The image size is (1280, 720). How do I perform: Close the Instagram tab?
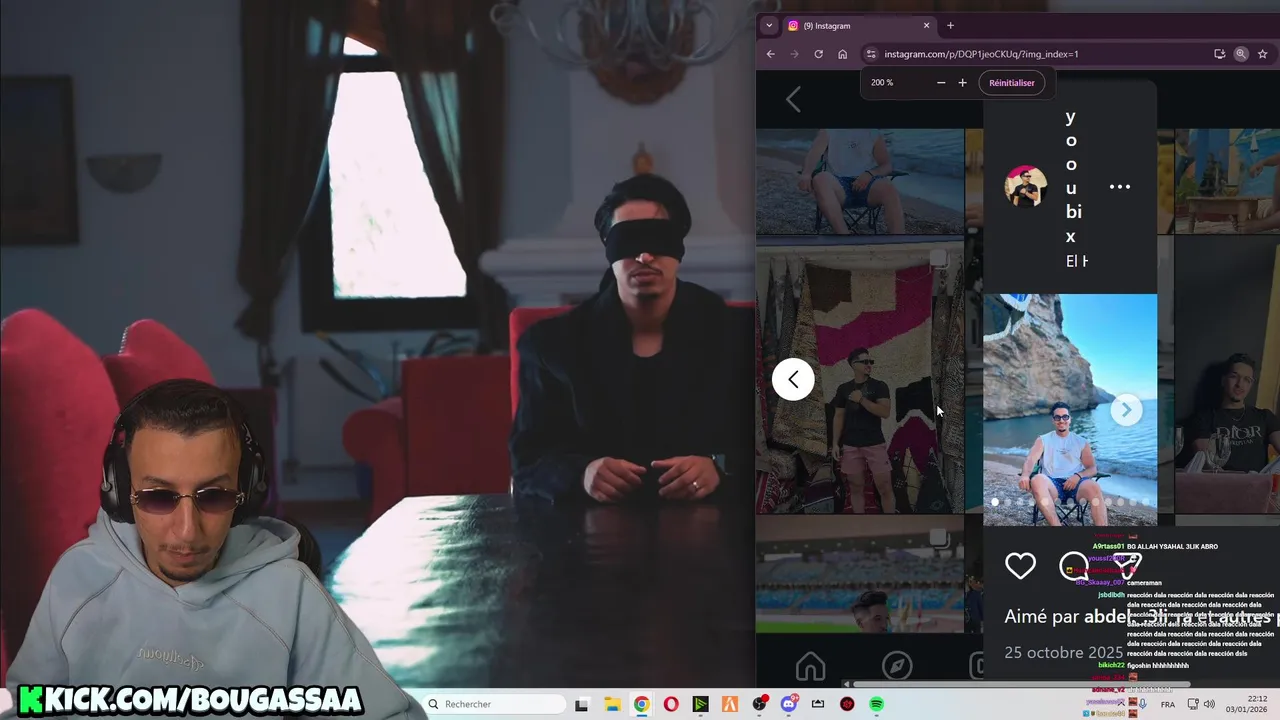[x=926, y=26]
